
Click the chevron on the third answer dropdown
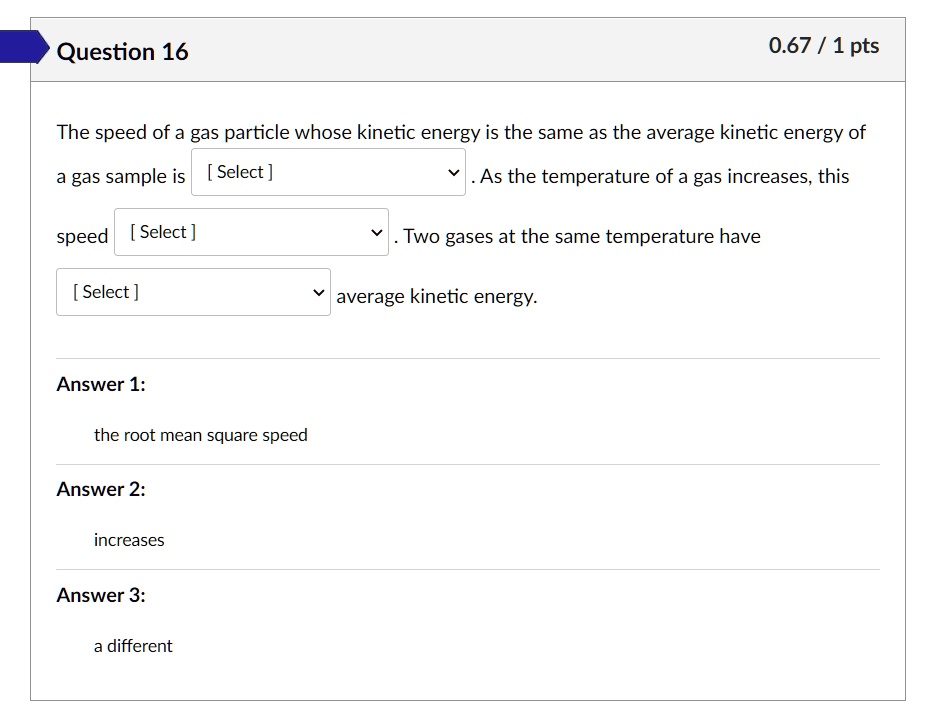[319, 291]
